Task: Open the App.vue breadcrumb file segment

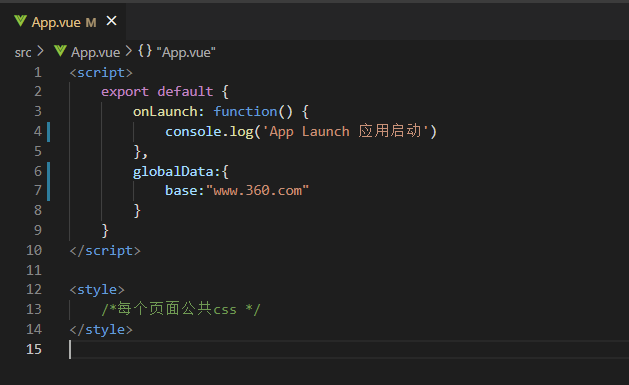Action: [x=95, y=53]
